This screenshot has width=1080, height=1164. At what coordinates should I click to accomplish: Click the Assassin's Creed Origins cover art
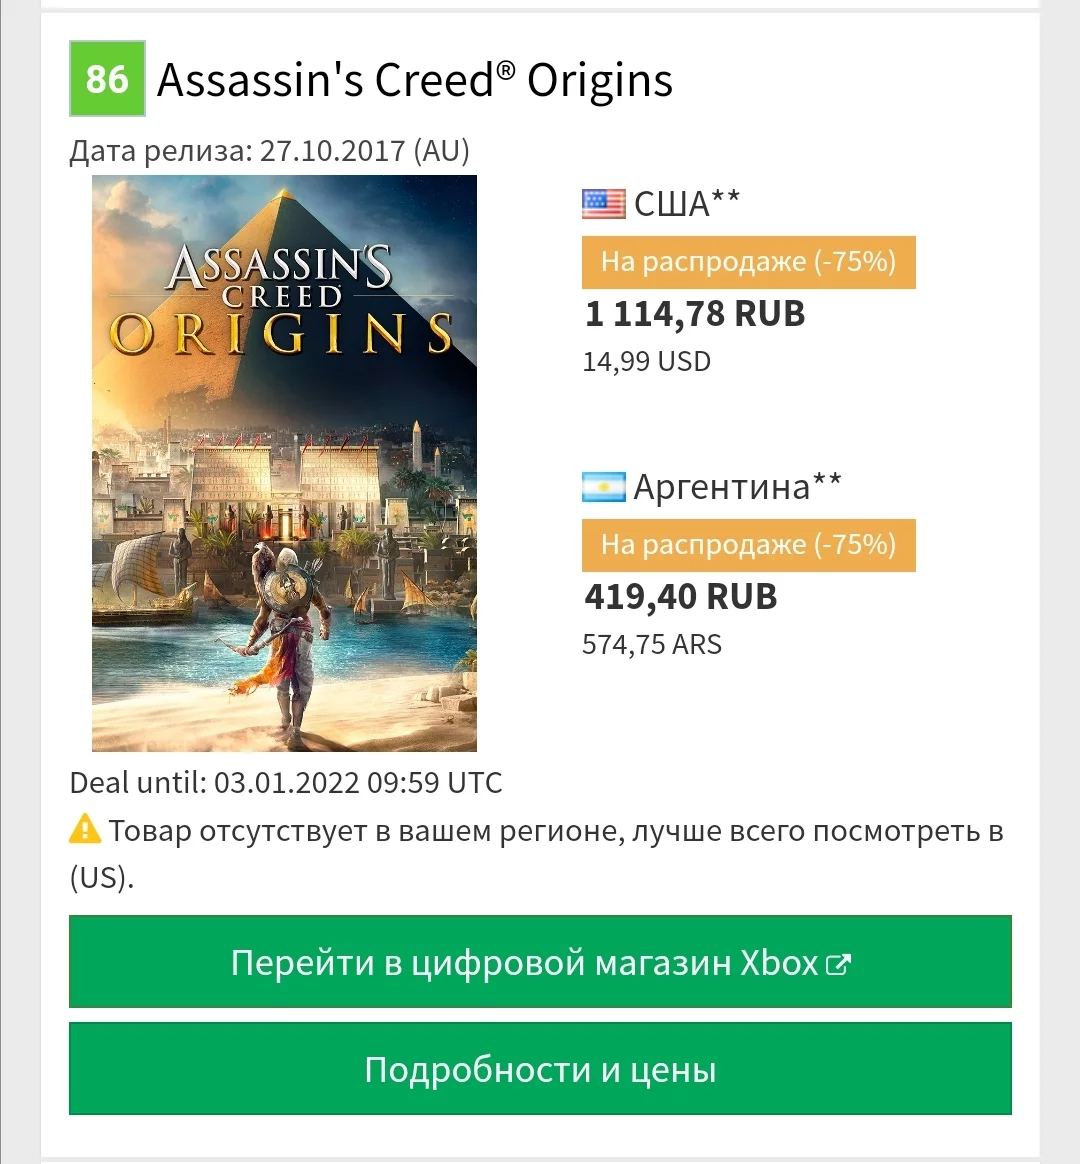[284, 463]
